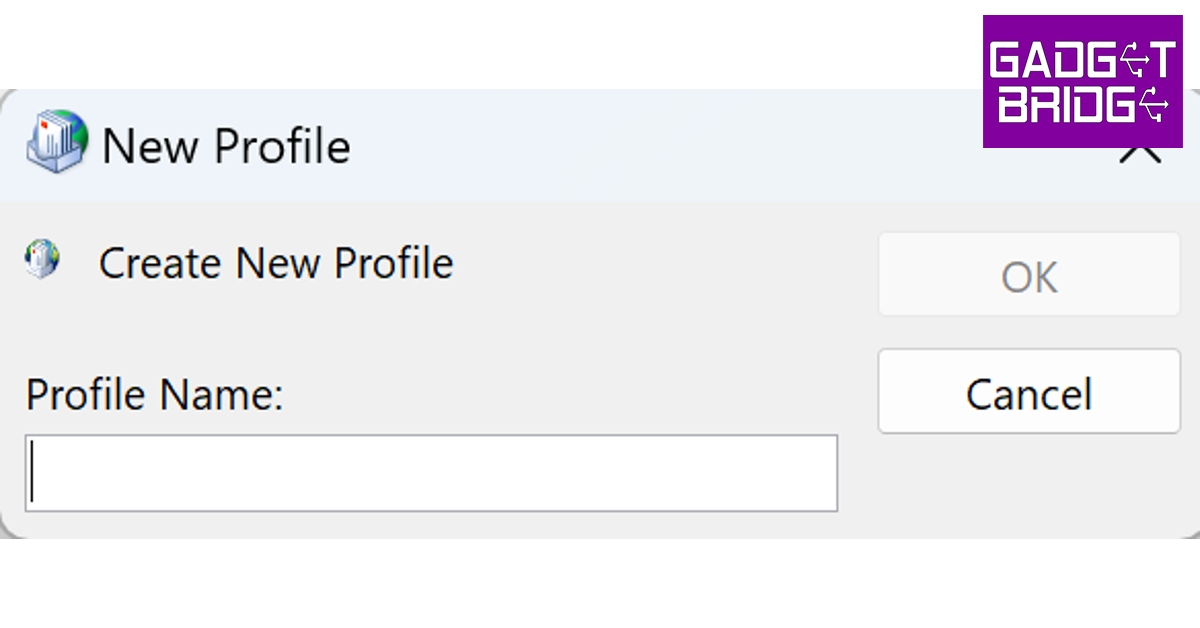
Task: Click the text cursor inside Profile Name box
Action: pos(33,473)
